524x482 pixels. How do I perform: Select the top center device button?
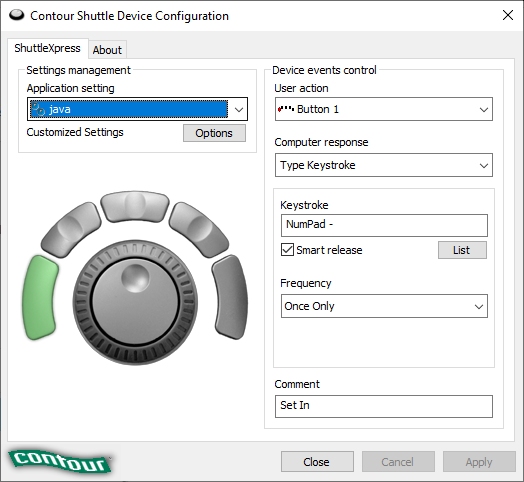135,207
